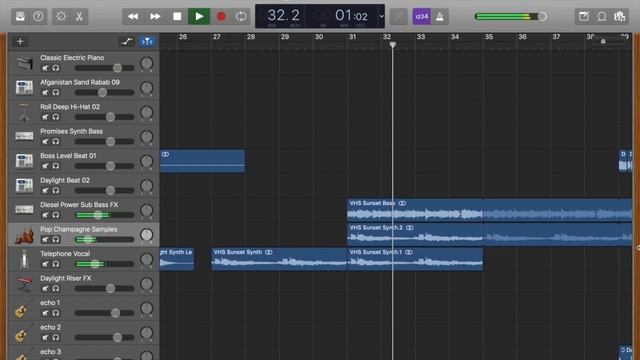Click track name Telephone Vocal

coord(65,253)
